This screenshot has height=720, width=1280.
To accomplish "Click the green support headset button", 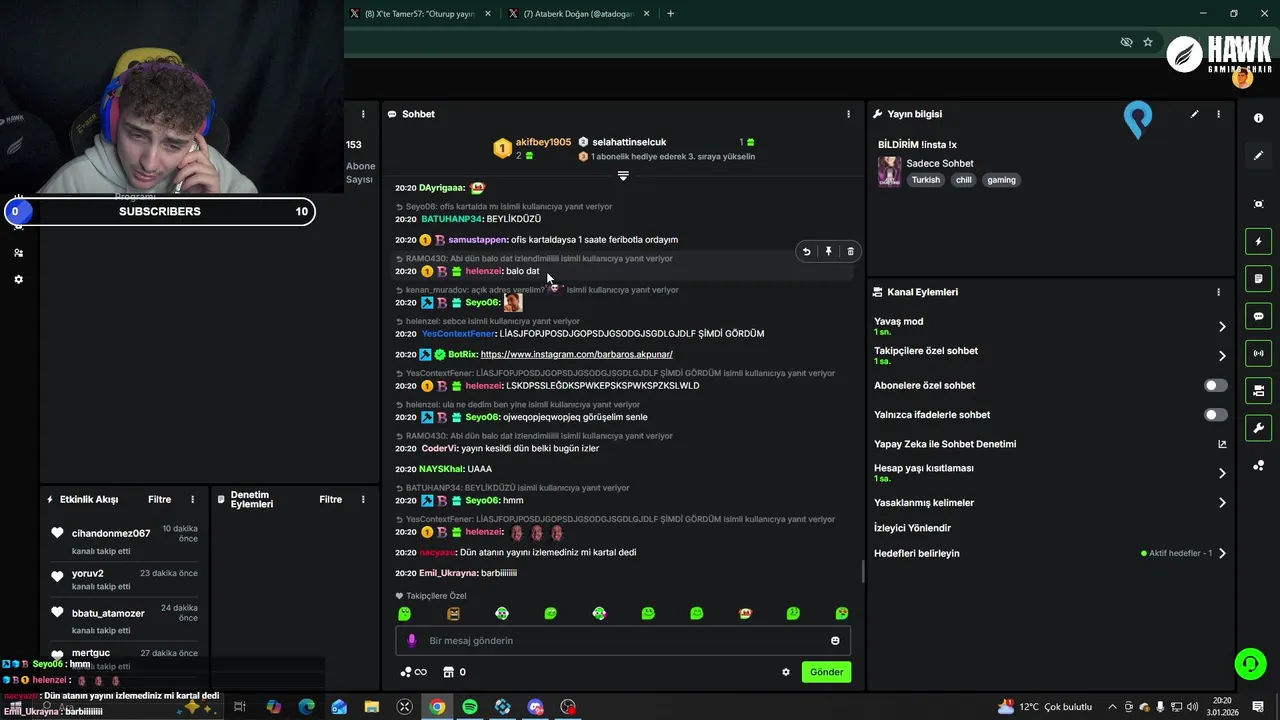I will click(x=1249, y=663).
